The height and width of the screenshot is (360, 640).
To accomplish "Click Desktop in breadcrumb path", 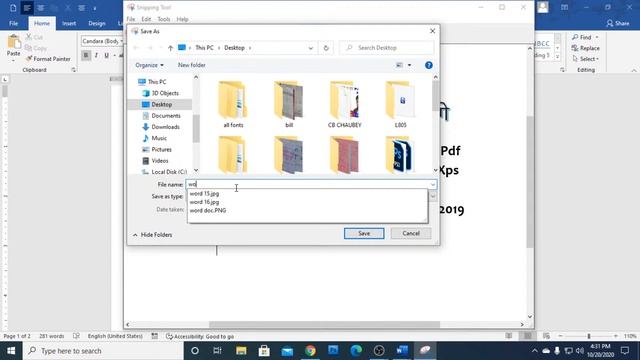I will (x=234, y=48).
